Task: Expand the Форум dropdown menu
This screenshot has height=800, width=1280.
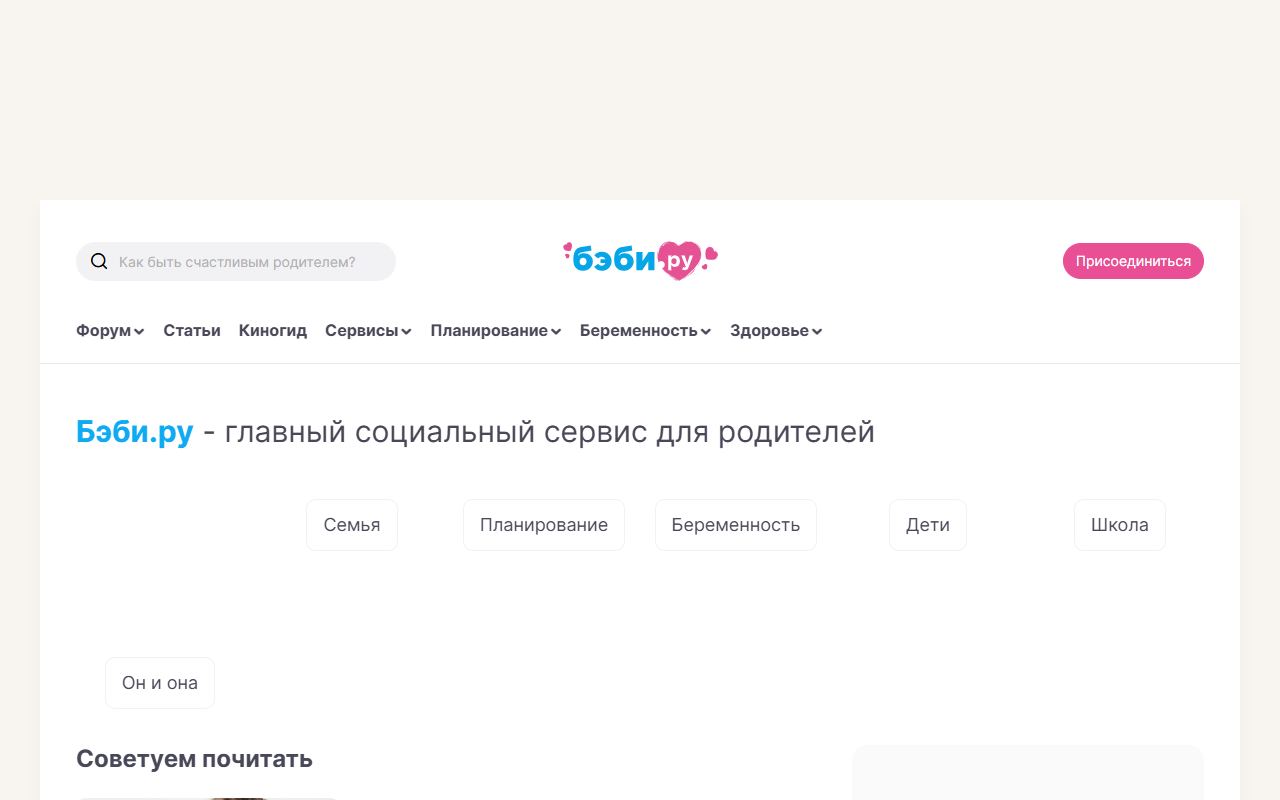Action: coord(110,331)
